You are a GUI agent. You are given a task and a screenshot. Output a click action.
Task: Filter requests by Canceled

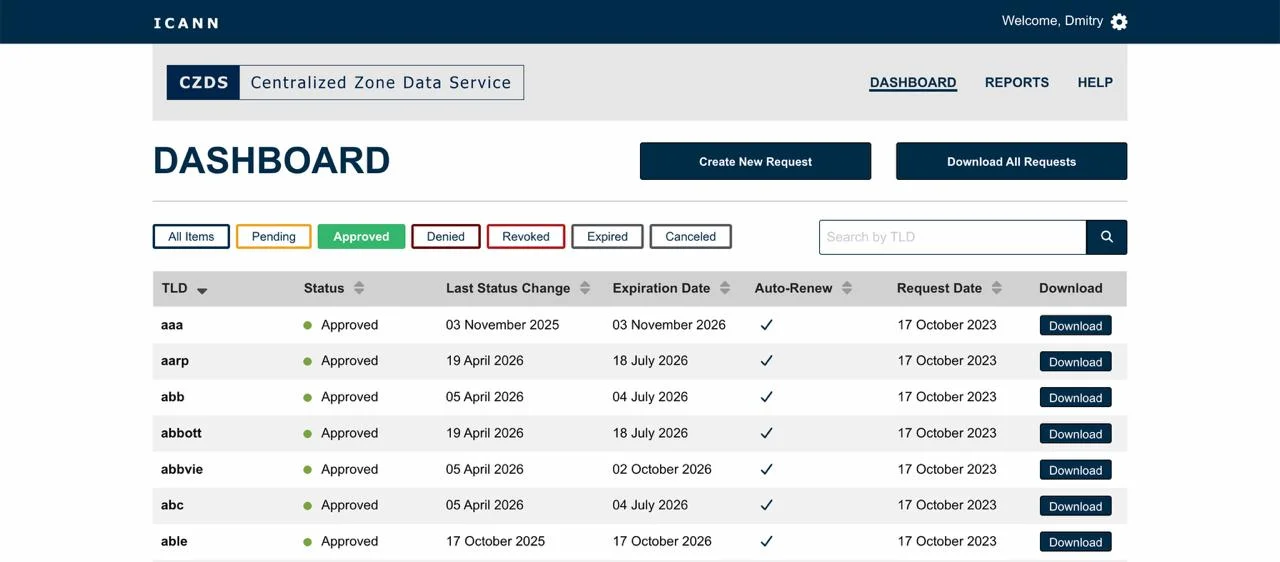click(x=691, y=237)
